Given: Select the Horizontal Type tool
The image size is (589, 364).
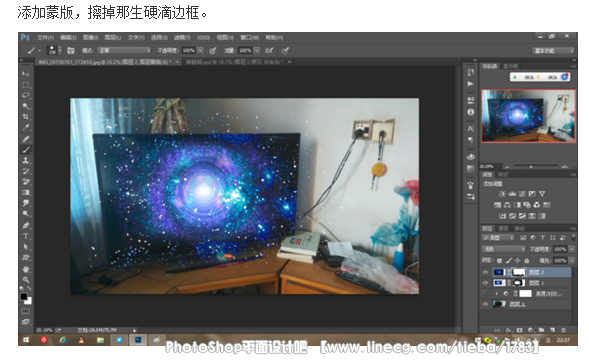Looking at the screenshot, I should click(26, 236).
